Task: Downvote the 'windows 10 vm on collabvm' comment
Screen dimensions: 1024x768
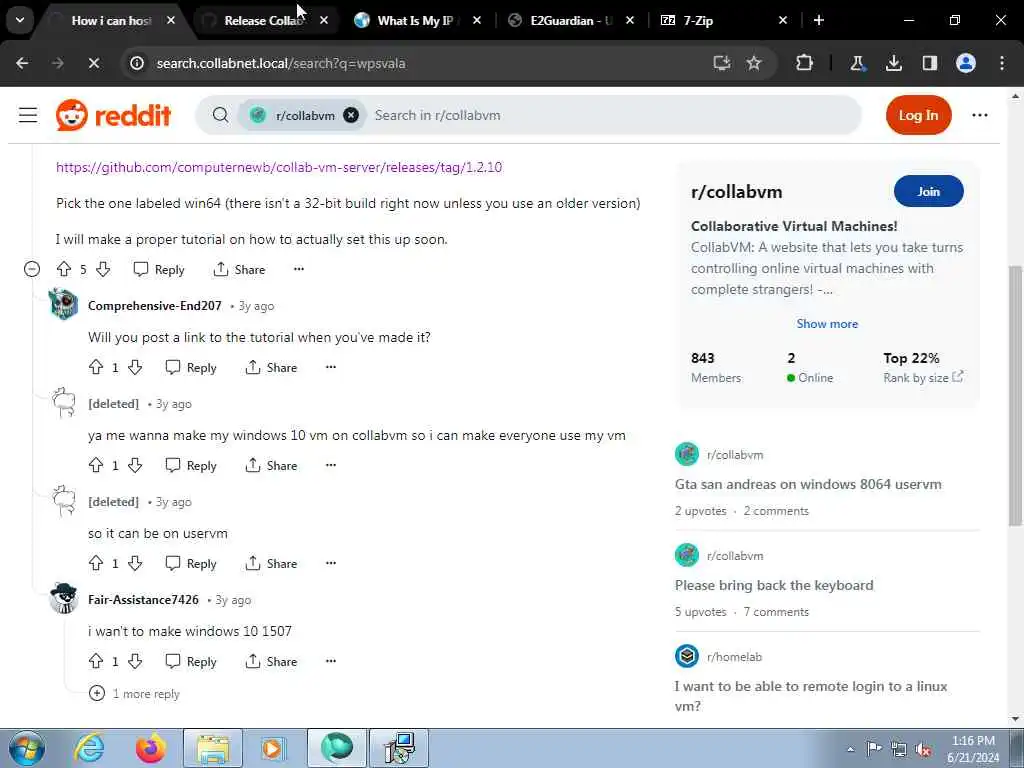Action: 135,465
